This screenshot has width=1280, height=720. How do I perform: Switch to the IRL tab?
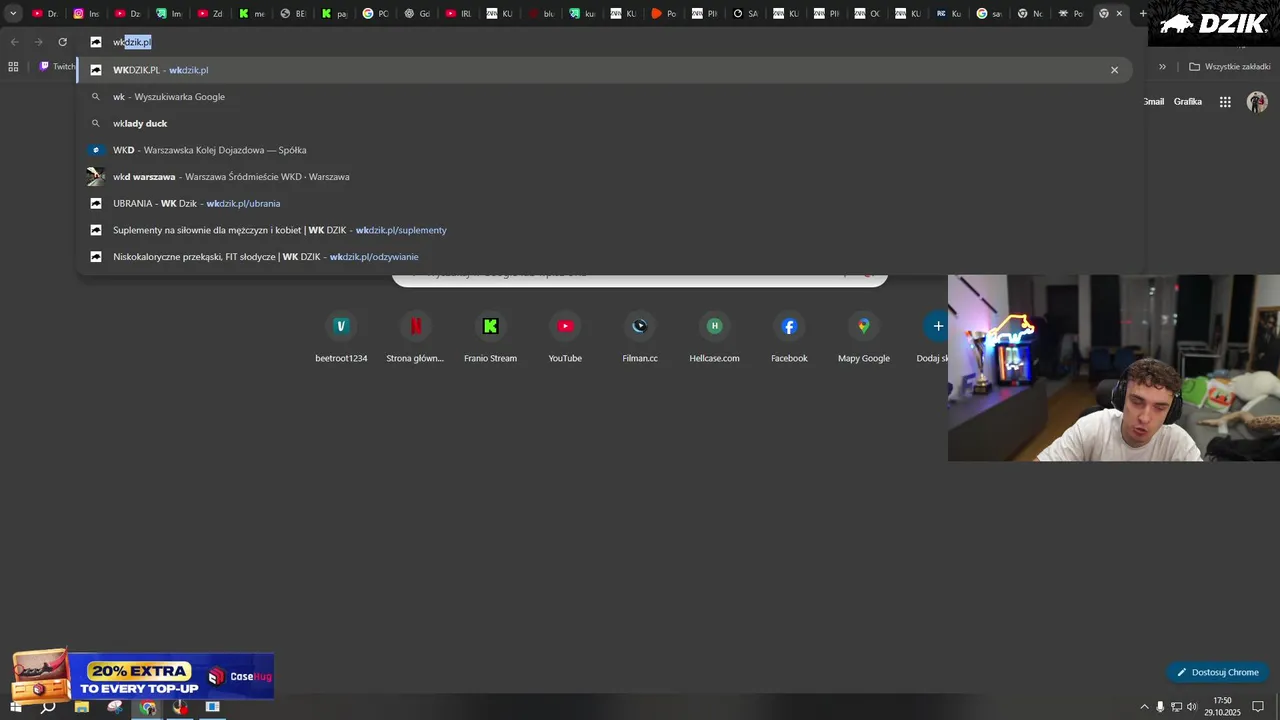(x=458, y=14)
